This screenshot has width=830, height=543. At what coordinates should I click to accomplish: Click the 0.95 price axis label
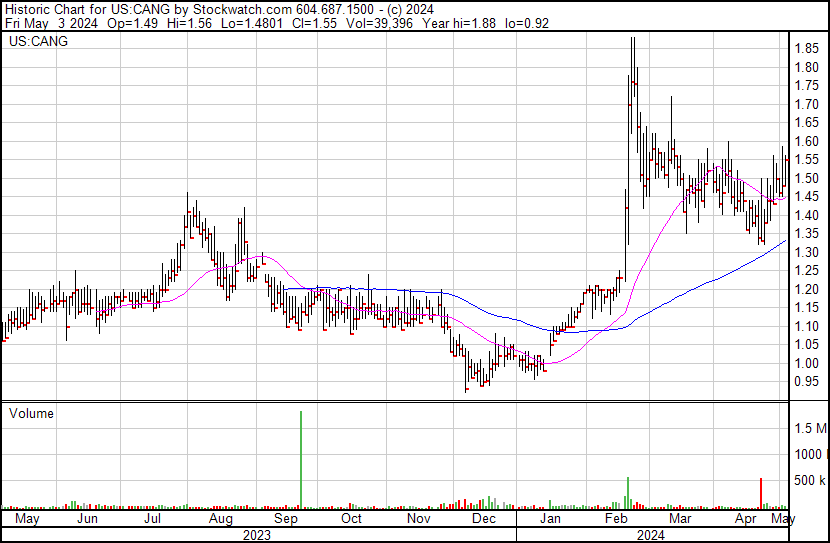[x=807, y=382]
